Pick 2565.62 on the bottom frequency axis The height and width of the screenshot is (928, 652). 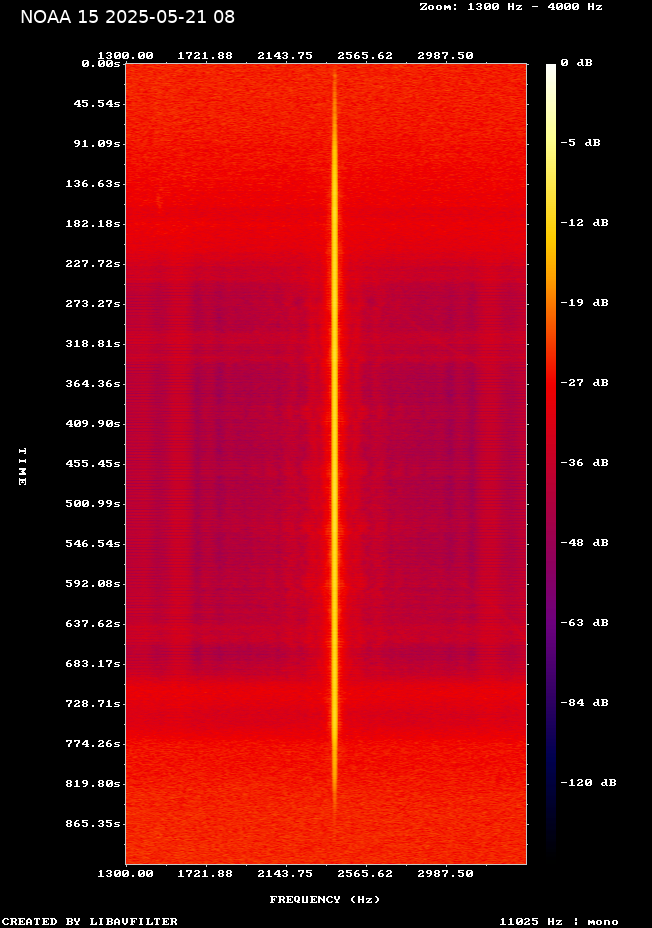(x=365, y=874)
